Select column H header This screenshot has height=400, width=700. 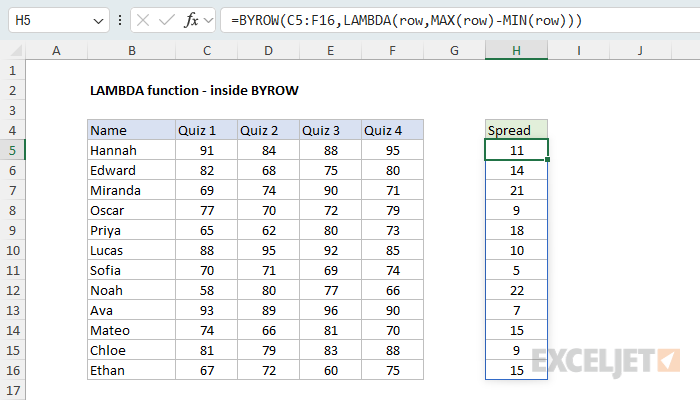coord(517,50)
